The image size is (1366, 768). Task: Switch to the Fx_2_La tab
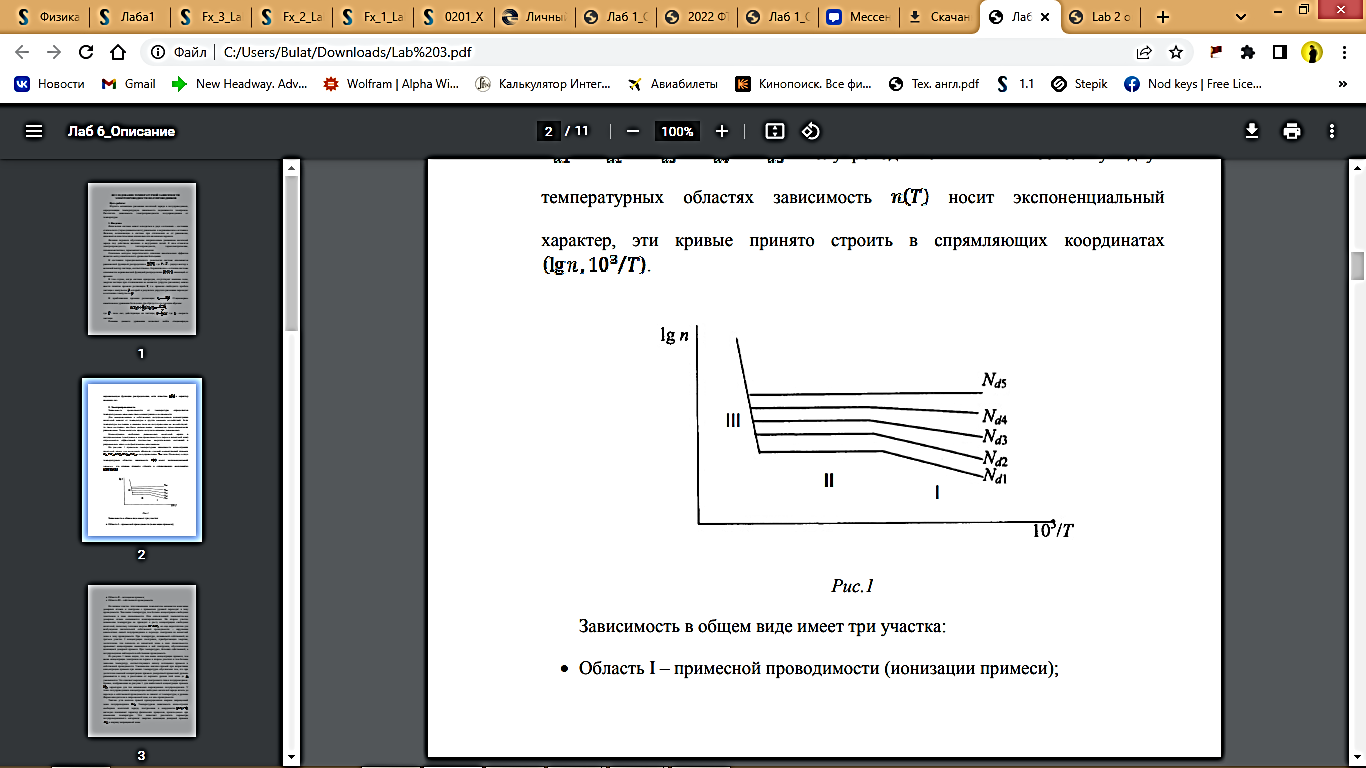tap(292, 17)
